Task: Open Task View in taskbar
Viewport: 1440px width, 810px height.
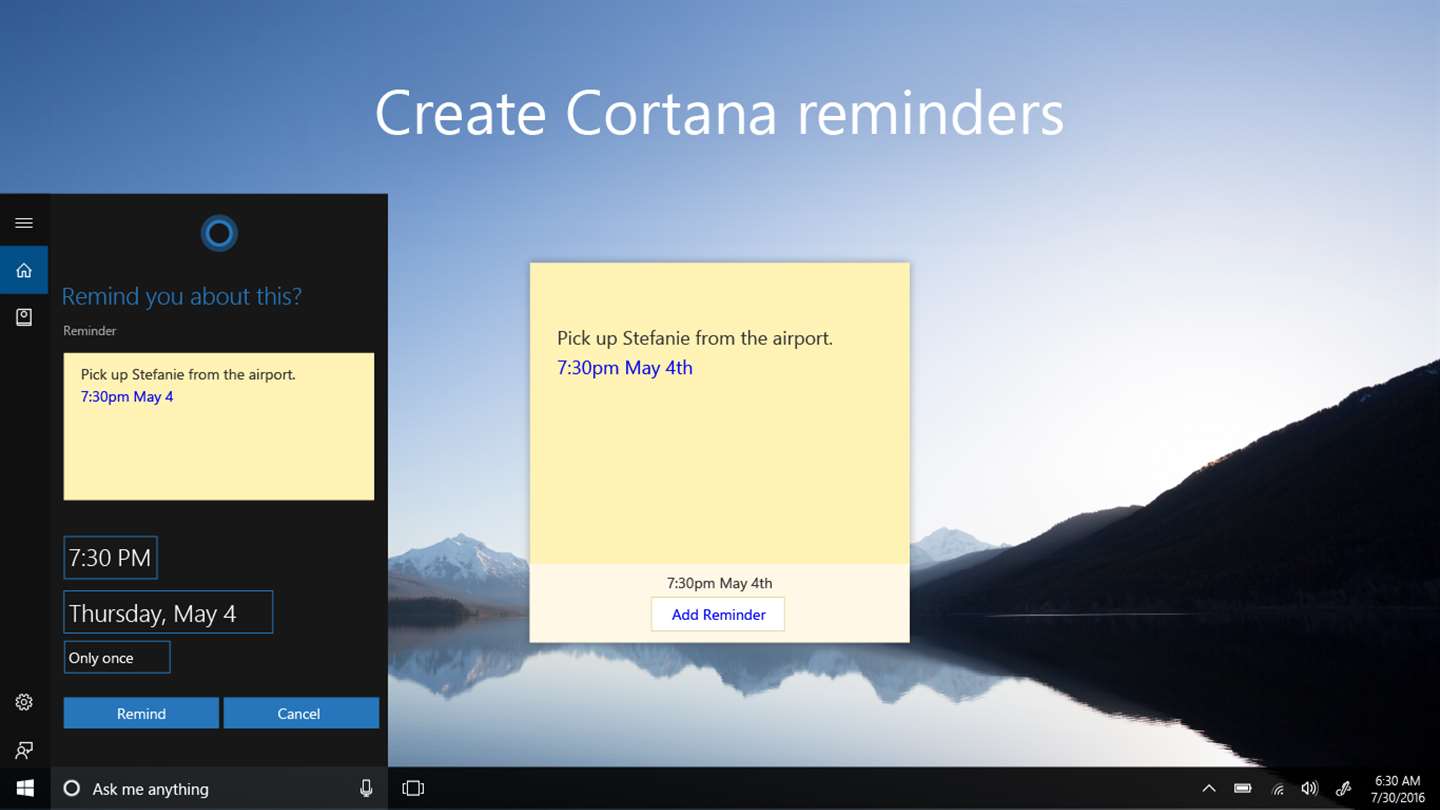Action: [413, 788]
